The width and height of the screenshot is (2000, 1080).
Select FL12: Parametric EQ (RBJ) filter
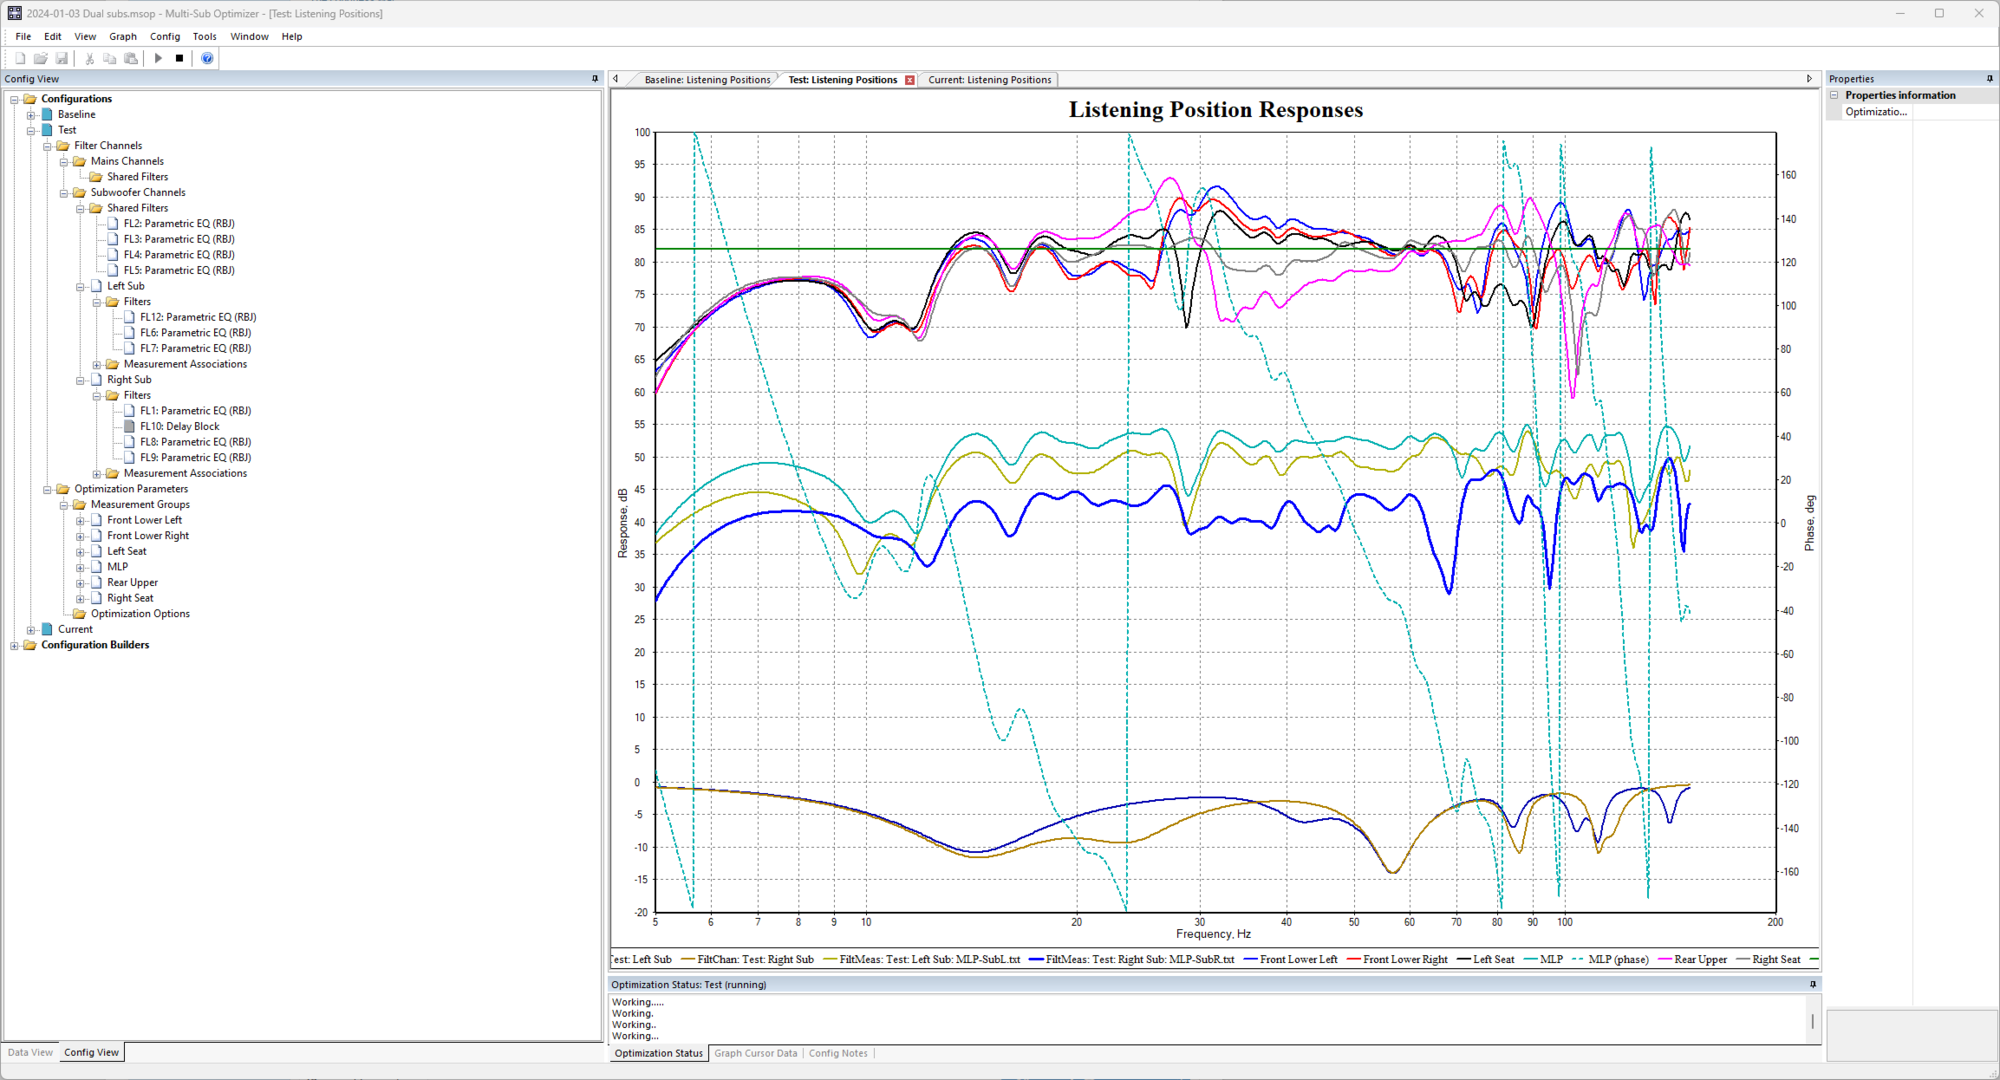tap(198, 317)
